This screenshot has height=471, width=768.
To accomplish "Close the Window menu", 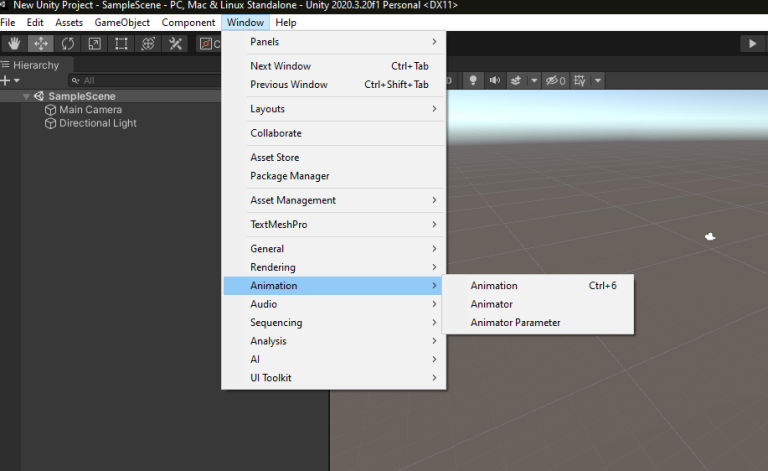I will (x=245, y=23).
